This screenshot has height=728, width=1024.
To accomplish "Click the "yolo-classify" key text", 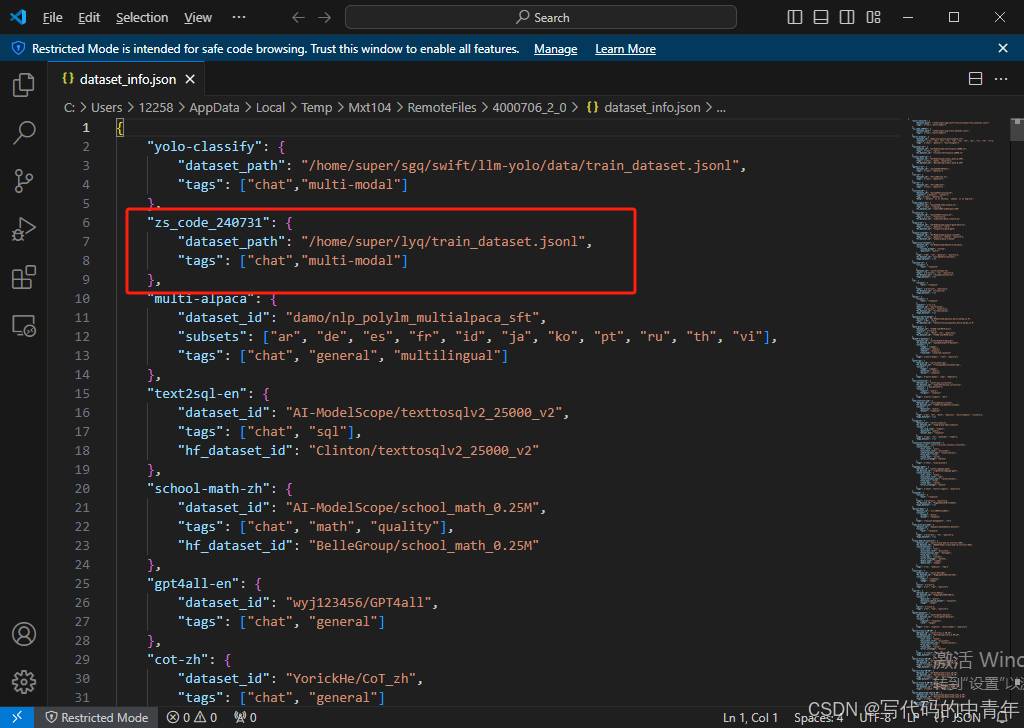I will [x=204, y=146].
